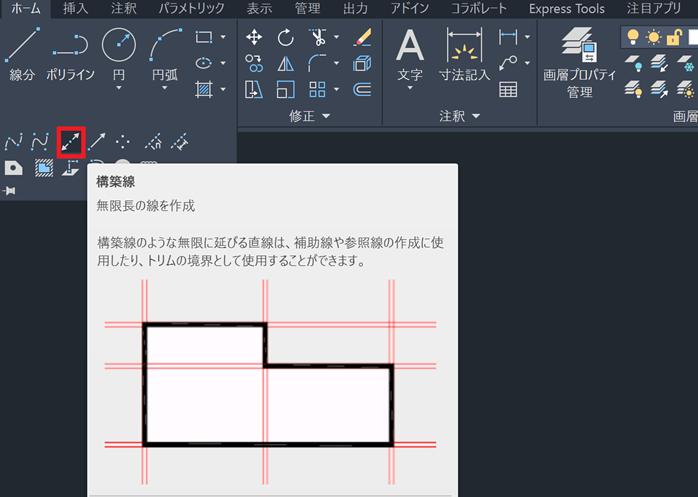Select the ポリライン polyline tool
This screenshot has height=497, width=698.
coord(70,52)
